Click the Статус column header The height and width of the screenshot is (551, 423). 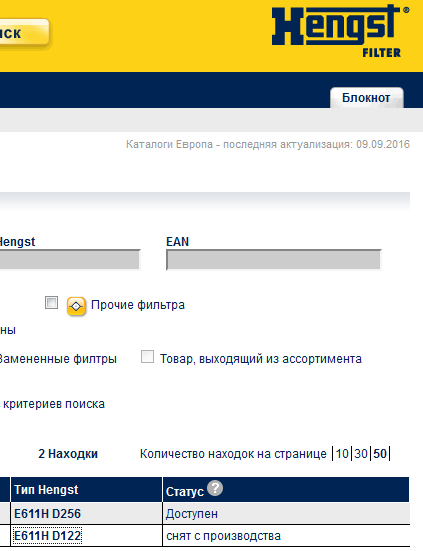[x=286, y=490]
